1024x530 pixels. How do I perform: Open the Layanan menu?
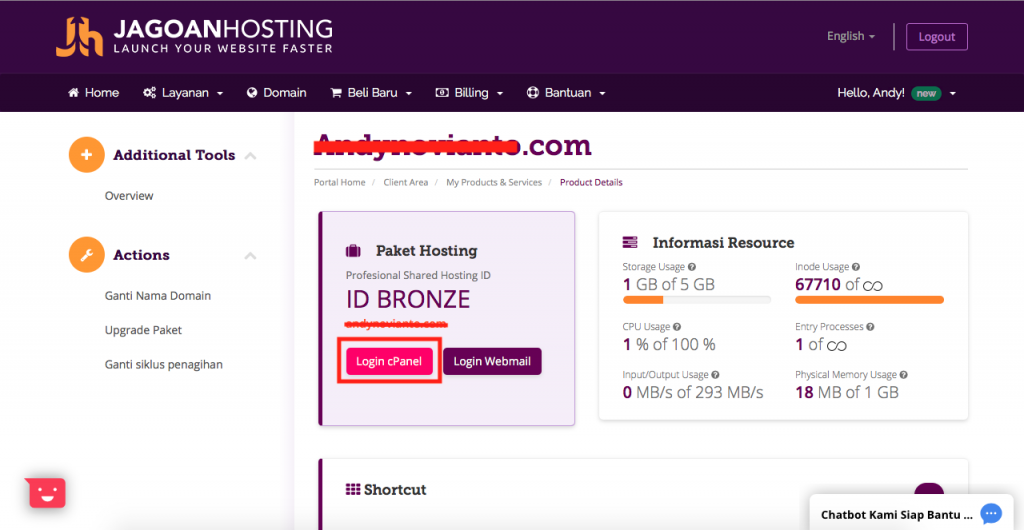click(x=184, y=93)
